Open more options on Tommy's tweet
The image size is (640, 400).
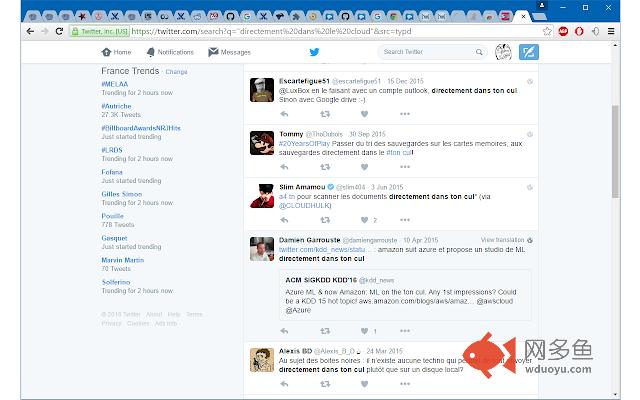pos(404,167)
